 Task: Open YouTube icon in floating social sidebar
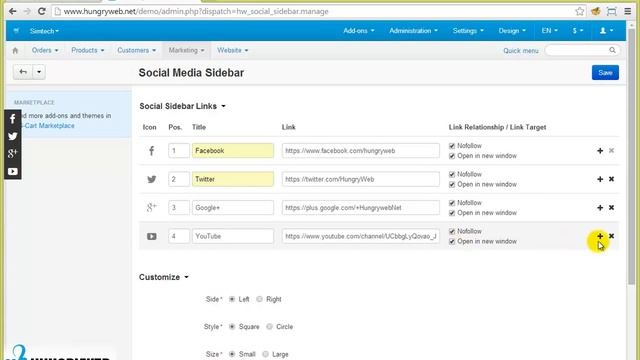click(x=13, y=171)
